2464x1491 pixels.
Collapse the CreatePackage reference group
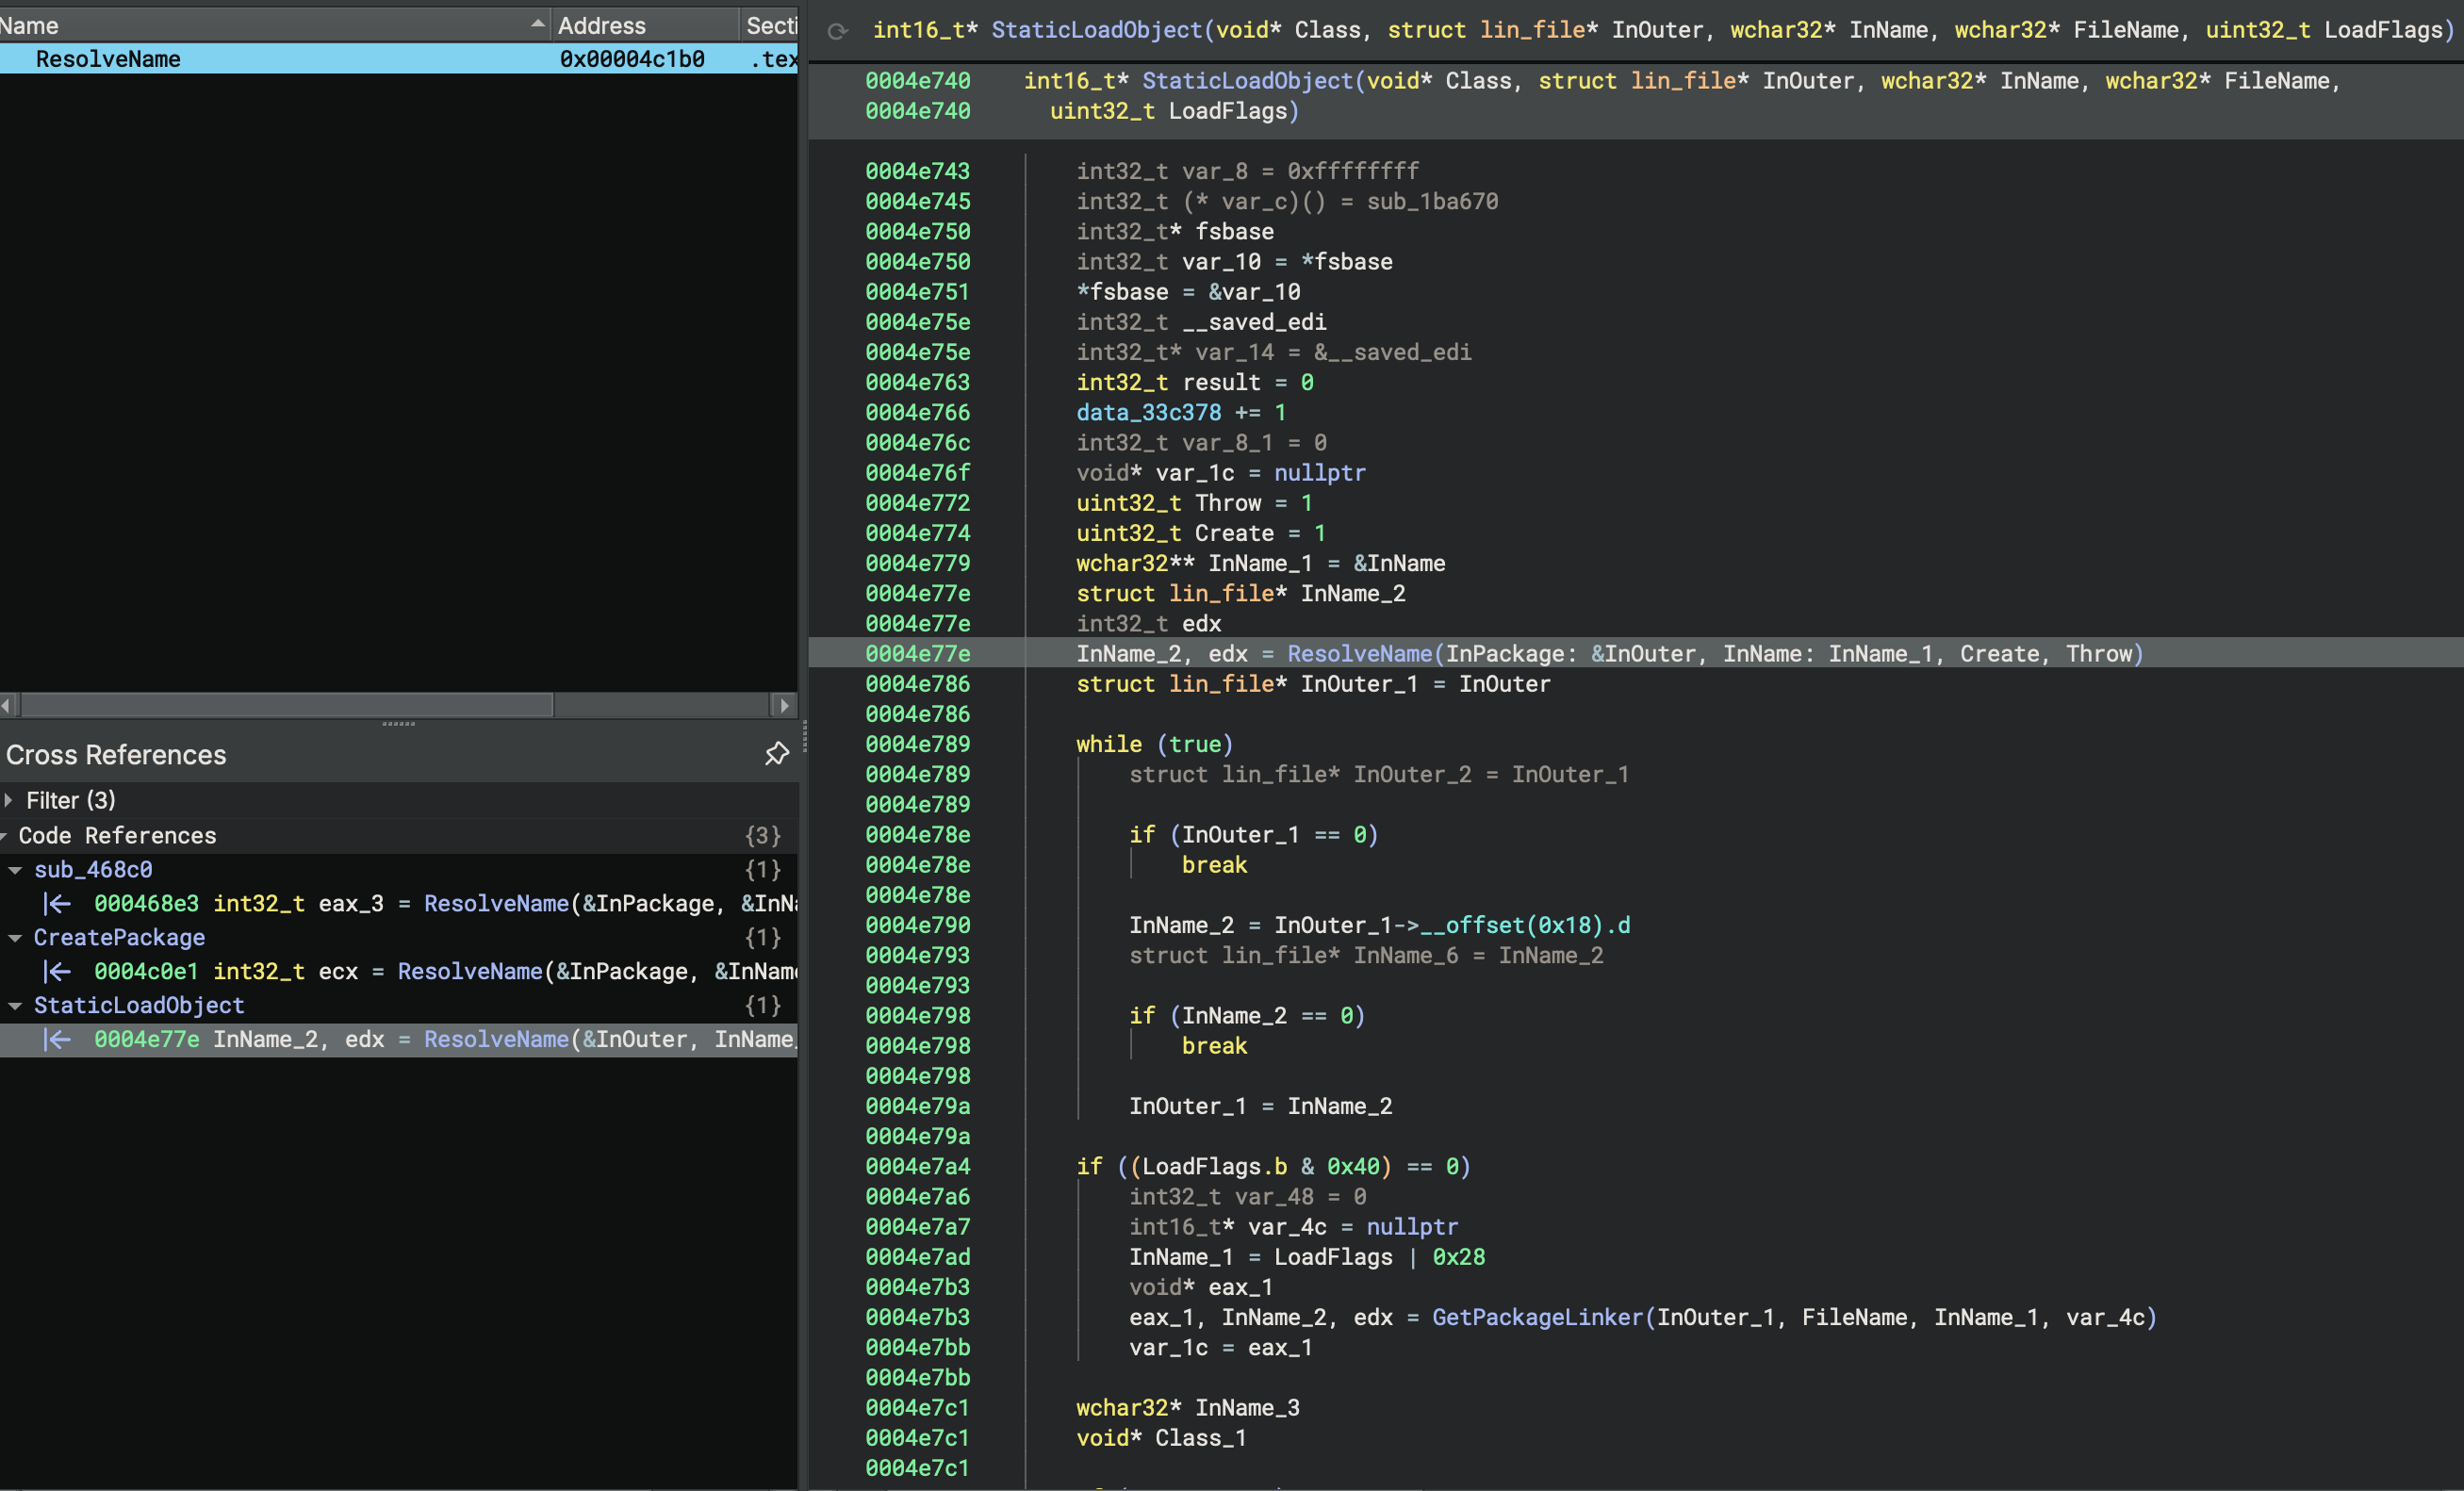coord(15,938)
